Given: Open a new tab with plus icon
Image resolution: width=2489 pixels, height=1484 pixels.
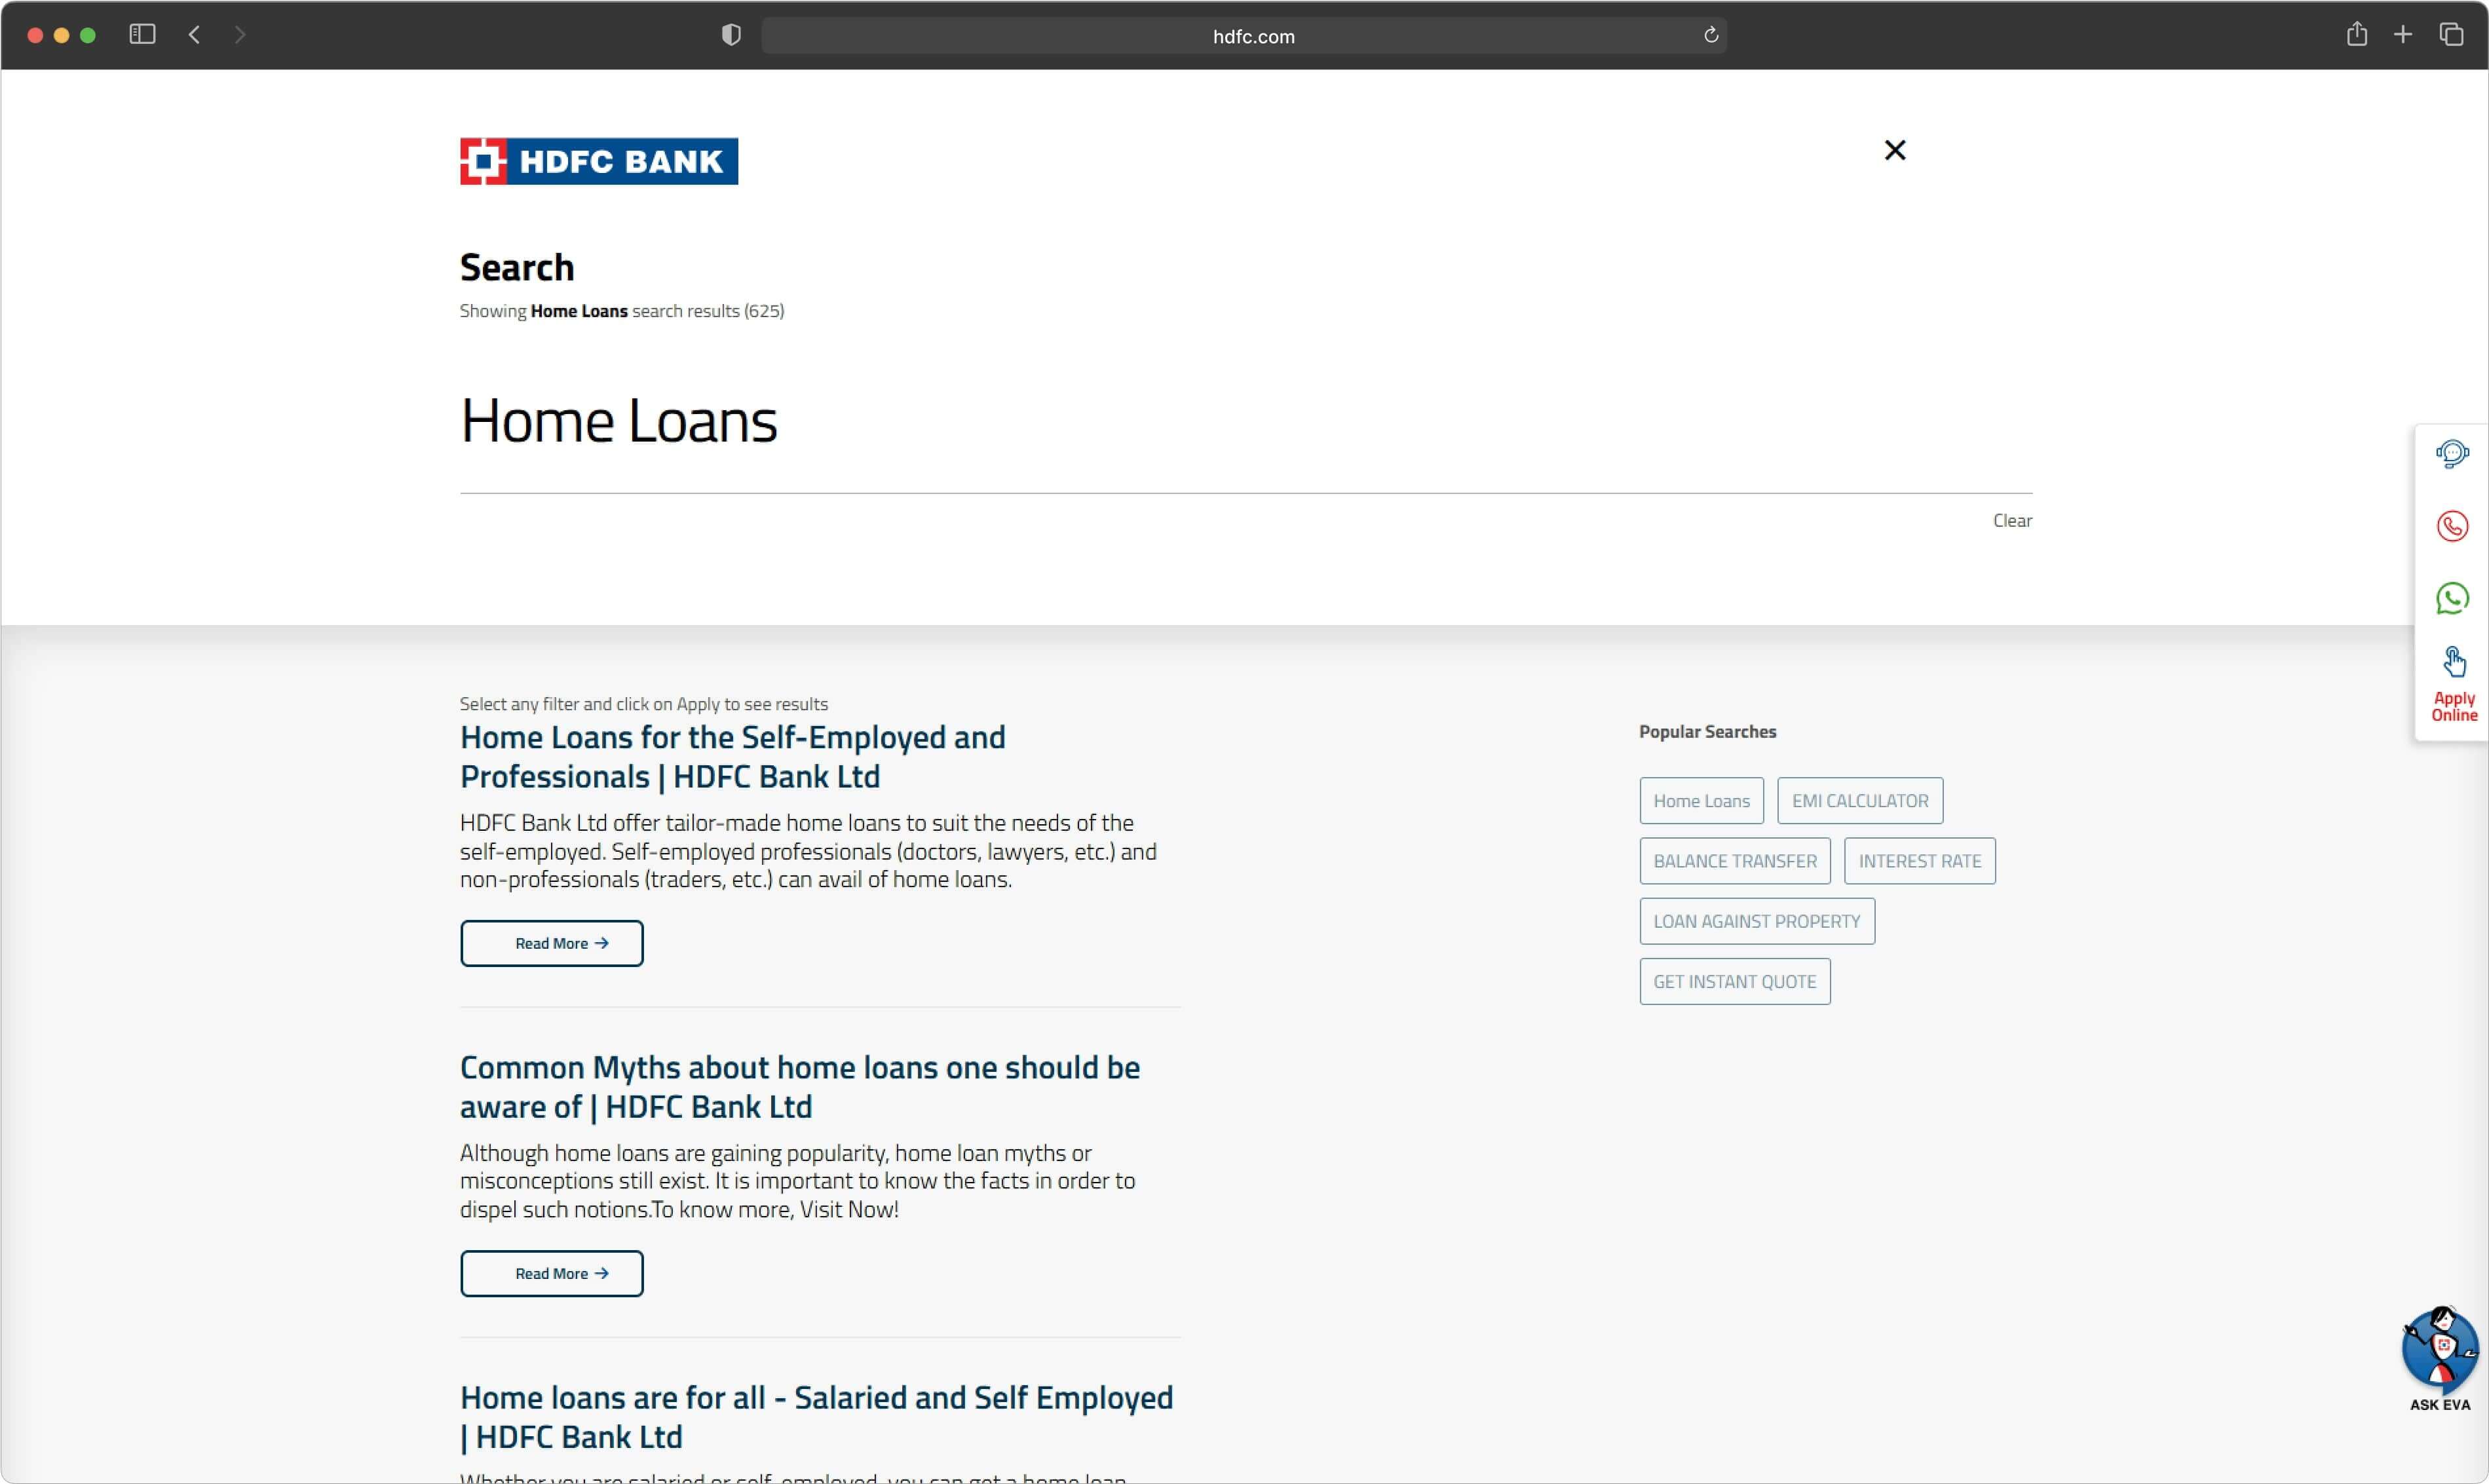Looking at the screenshot, I should (x=2402, y=35).
